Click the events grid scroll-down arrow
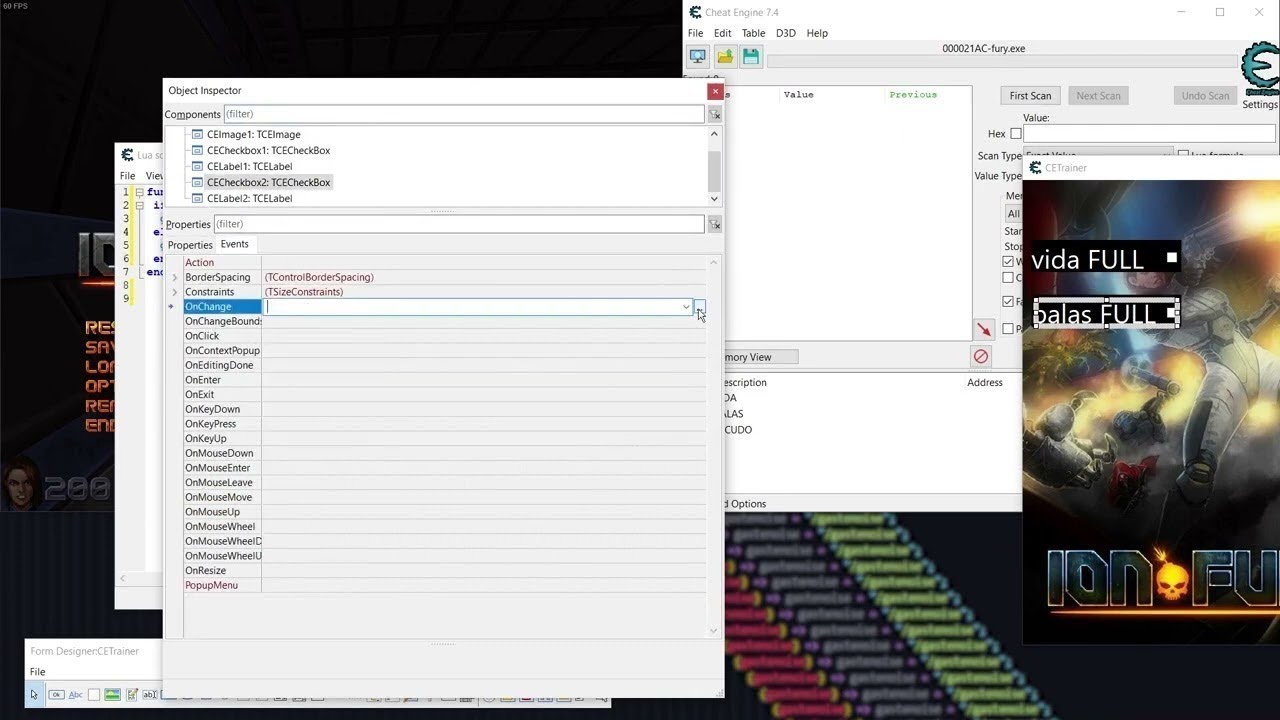Screen dimensions: 1280x720 point(714,630)
